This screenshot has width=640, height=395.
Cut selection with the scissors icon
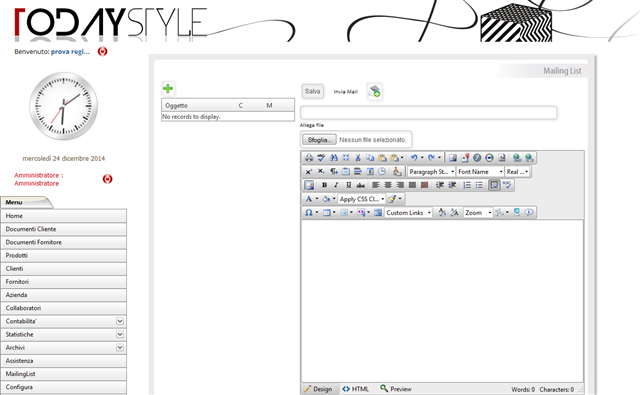tap(358, 158)
